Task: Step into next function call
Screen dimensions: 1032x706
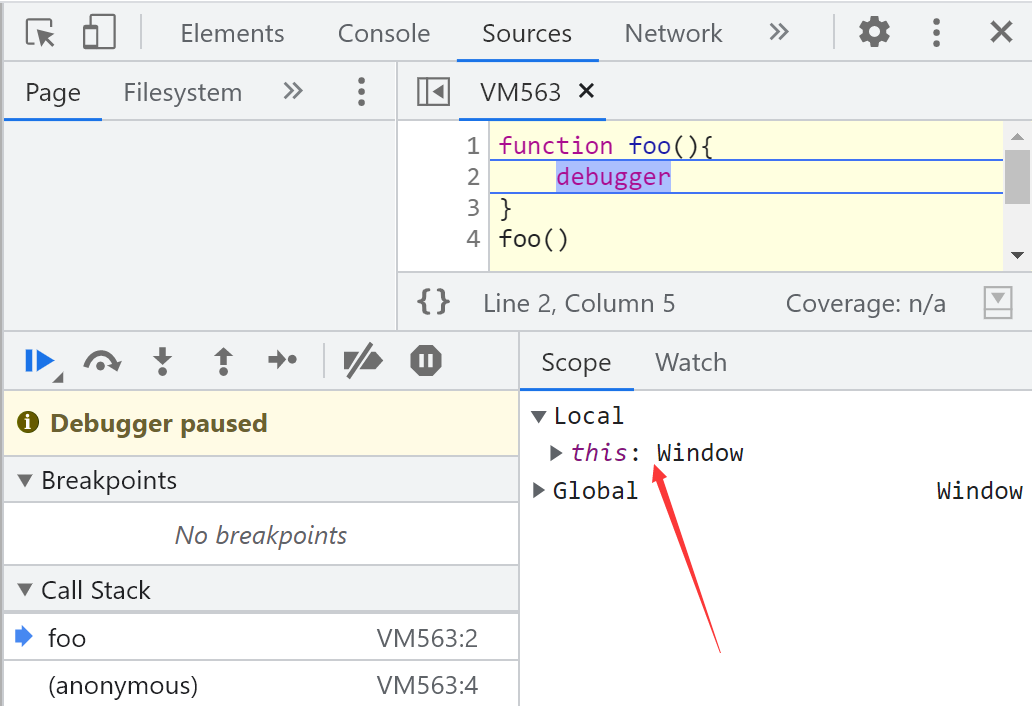Action: click(x=162, y=361)
